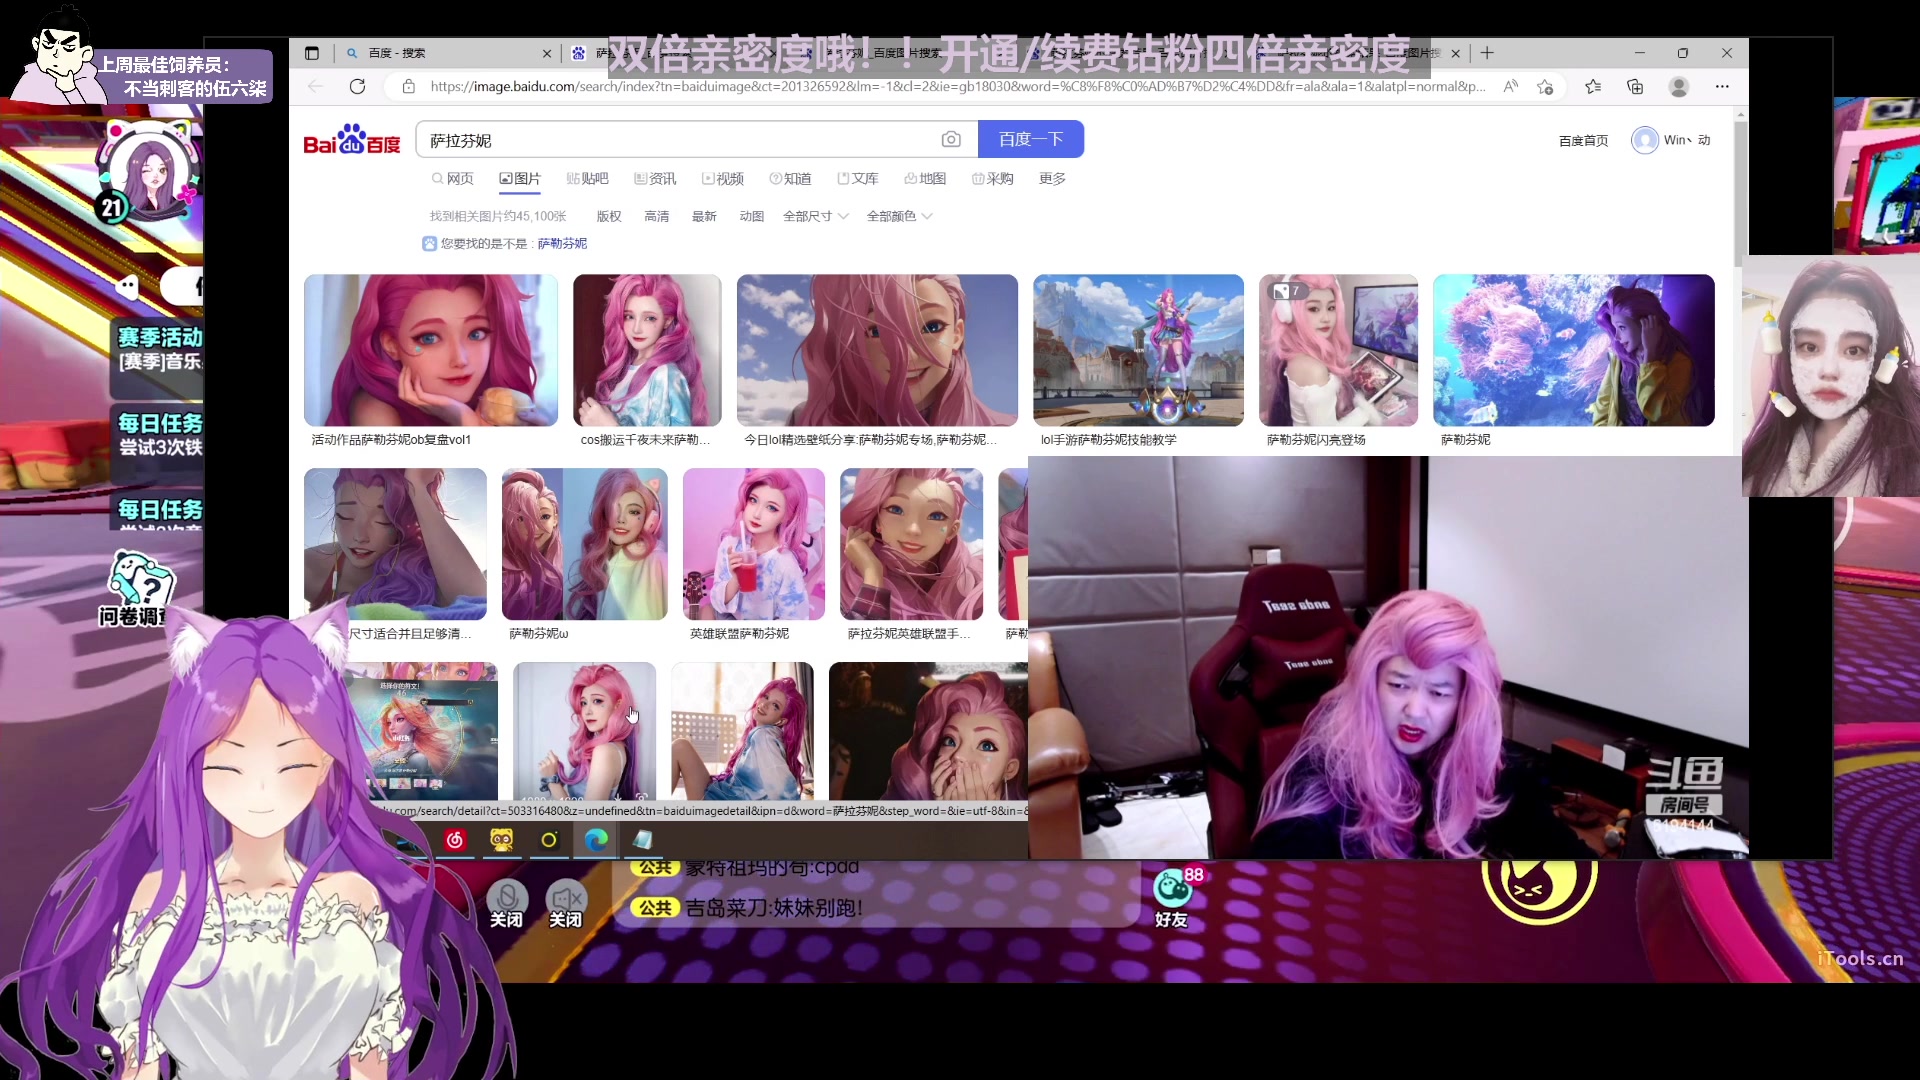1920x1080 pixels.
Task: Open thumbnail cos搬运千夜未来萨勒
Action: tap(647, 350)
